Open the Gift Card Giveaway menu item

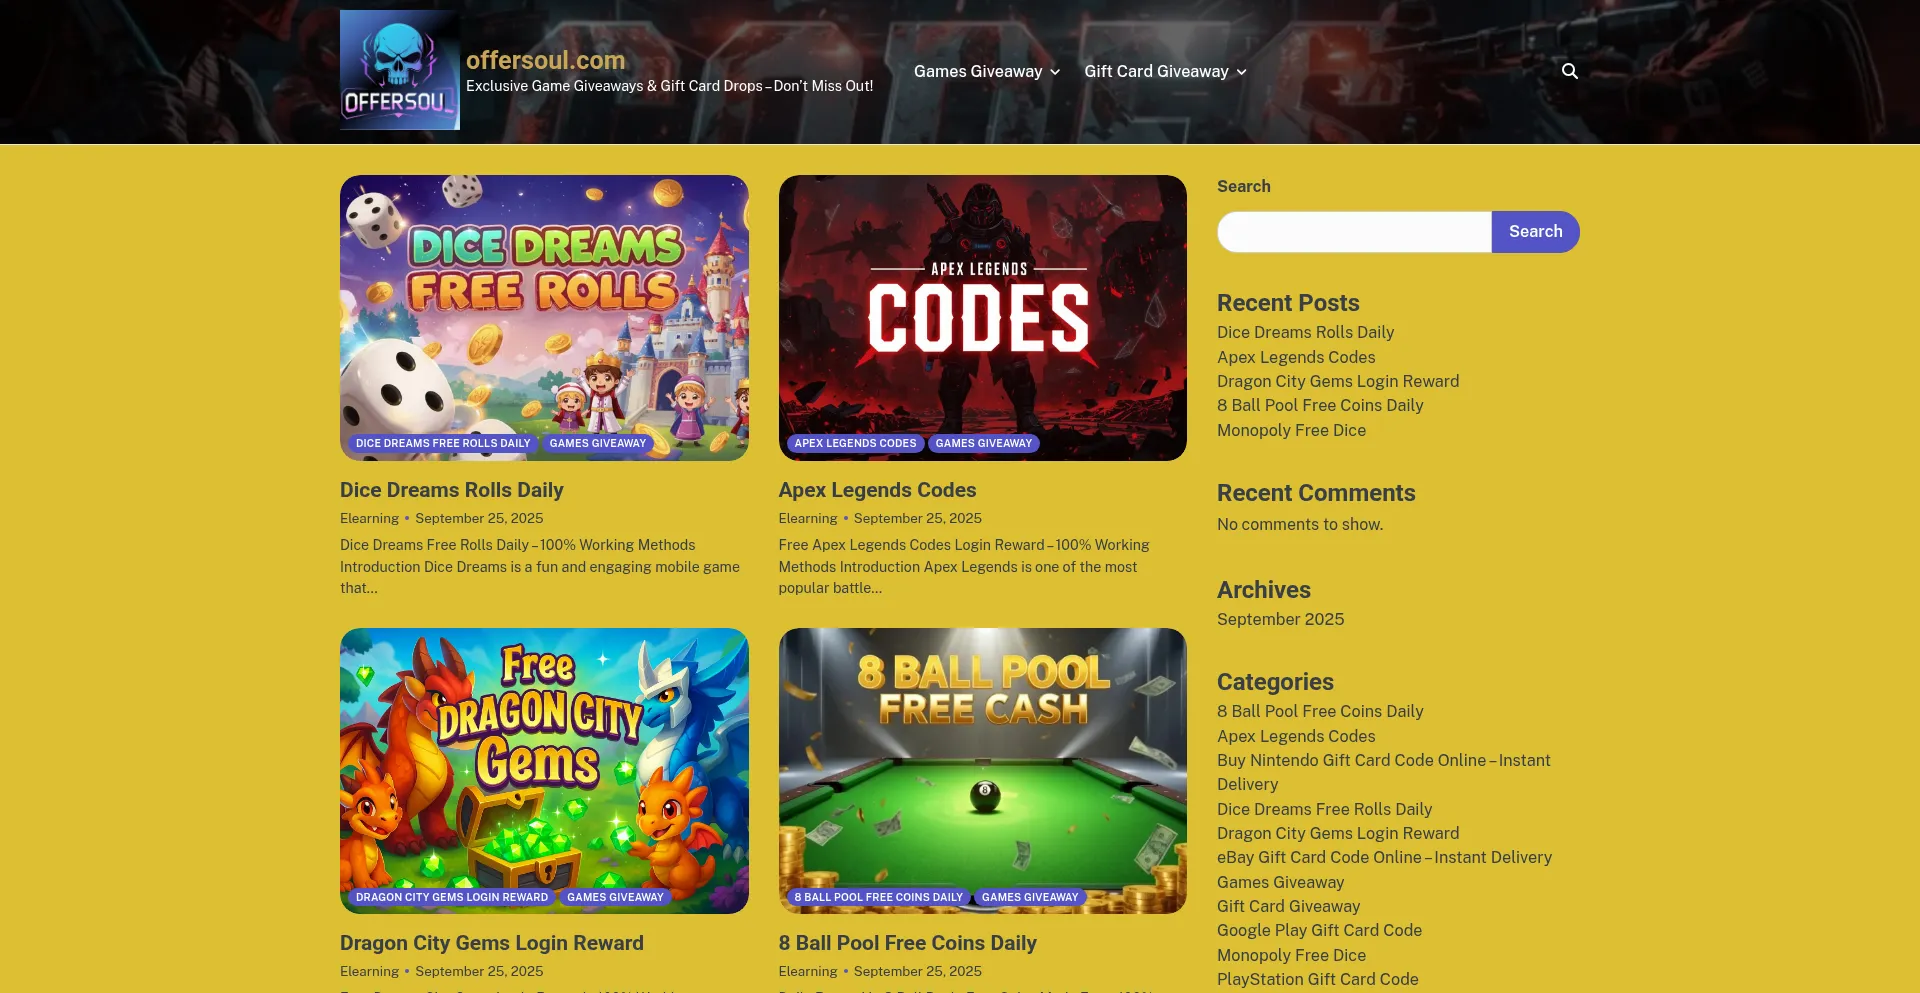[x=1156, y=71]
